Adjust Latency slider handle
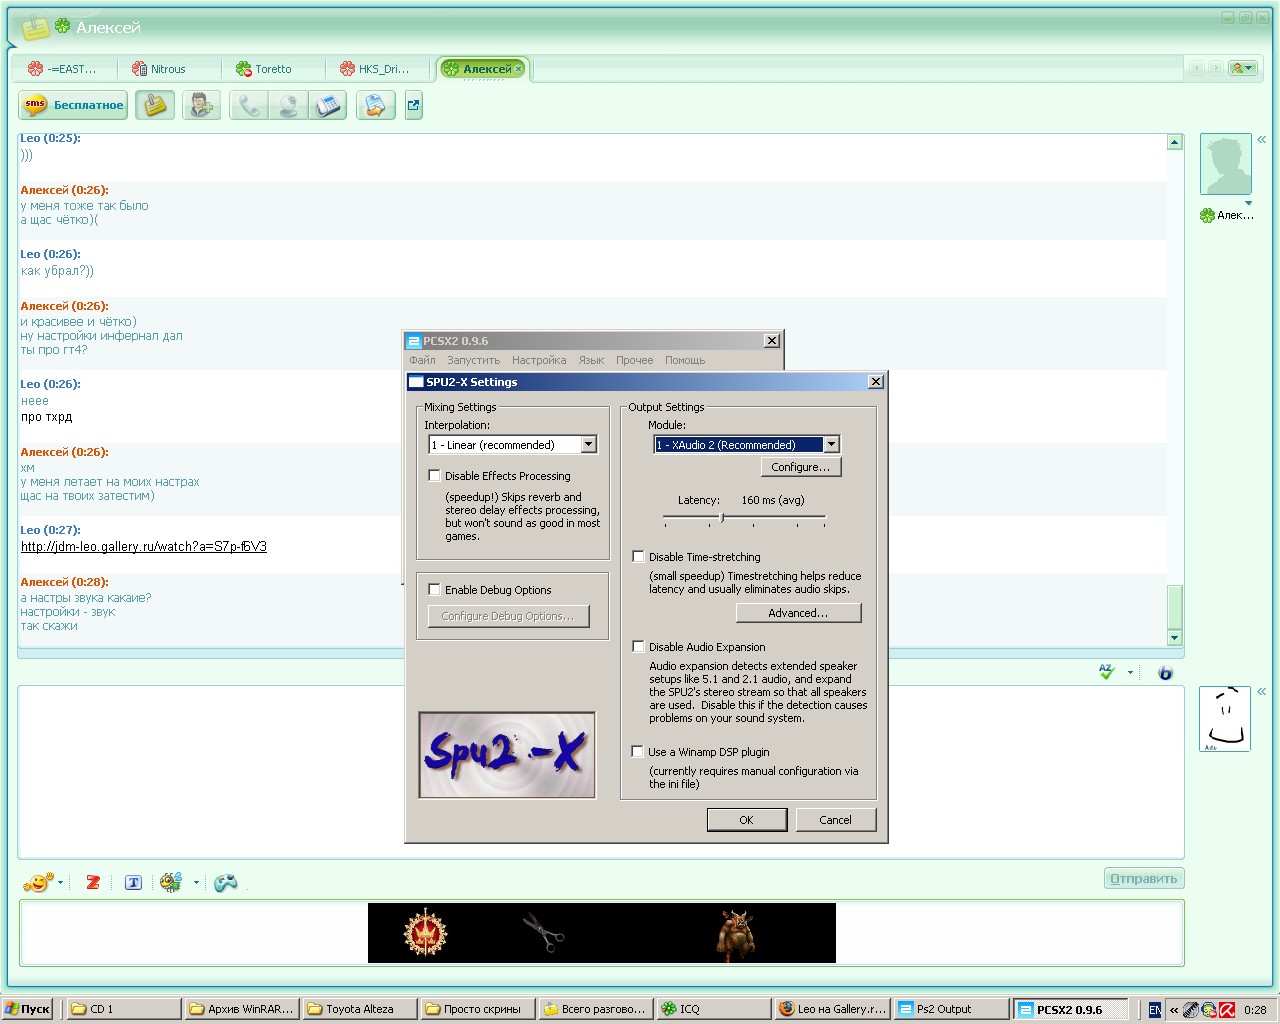1280x1024 pixels. 721,518
